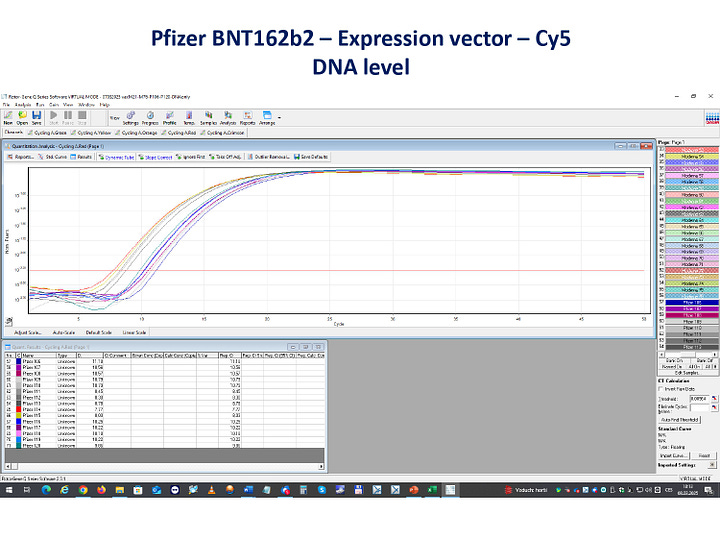Click the Auto-Scale button
This screenshot has width=720, height=540.
[x=63, y=332]
